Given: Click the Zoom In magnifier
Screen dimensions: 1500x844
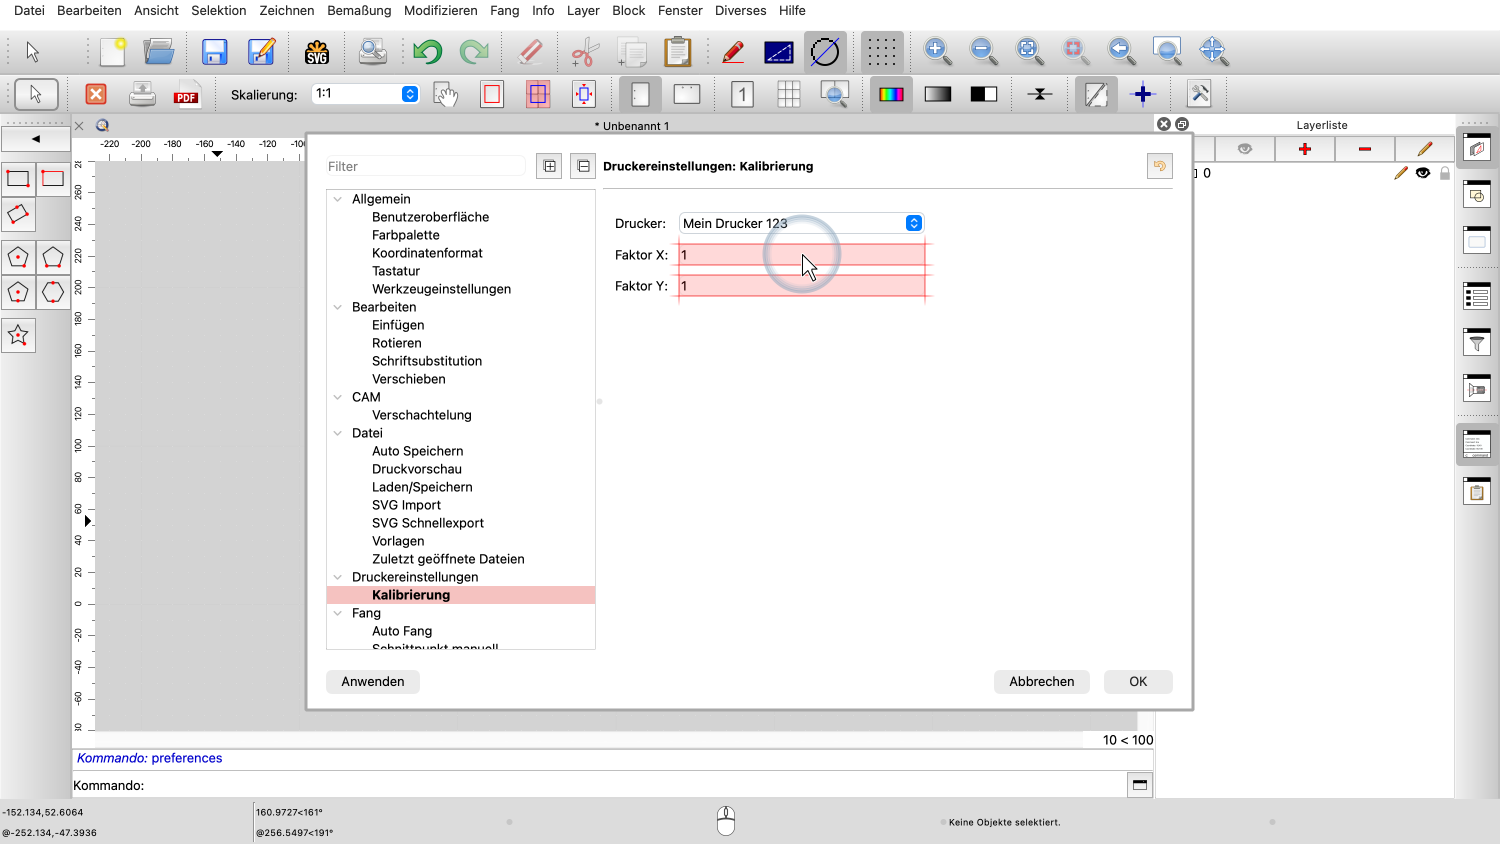Looking at the screenshot, I should tap(936, 51).
